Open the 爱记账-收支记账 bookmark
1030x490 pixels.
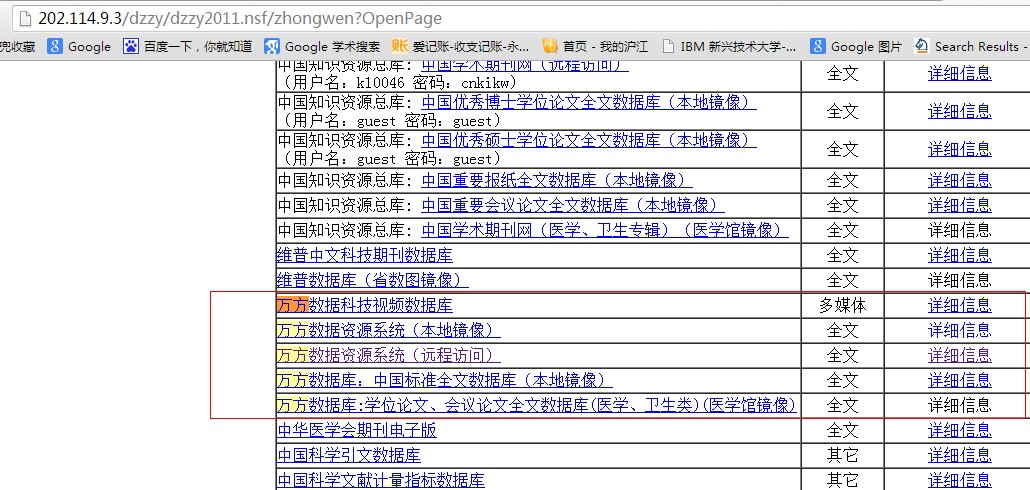[x=460, y=47]
